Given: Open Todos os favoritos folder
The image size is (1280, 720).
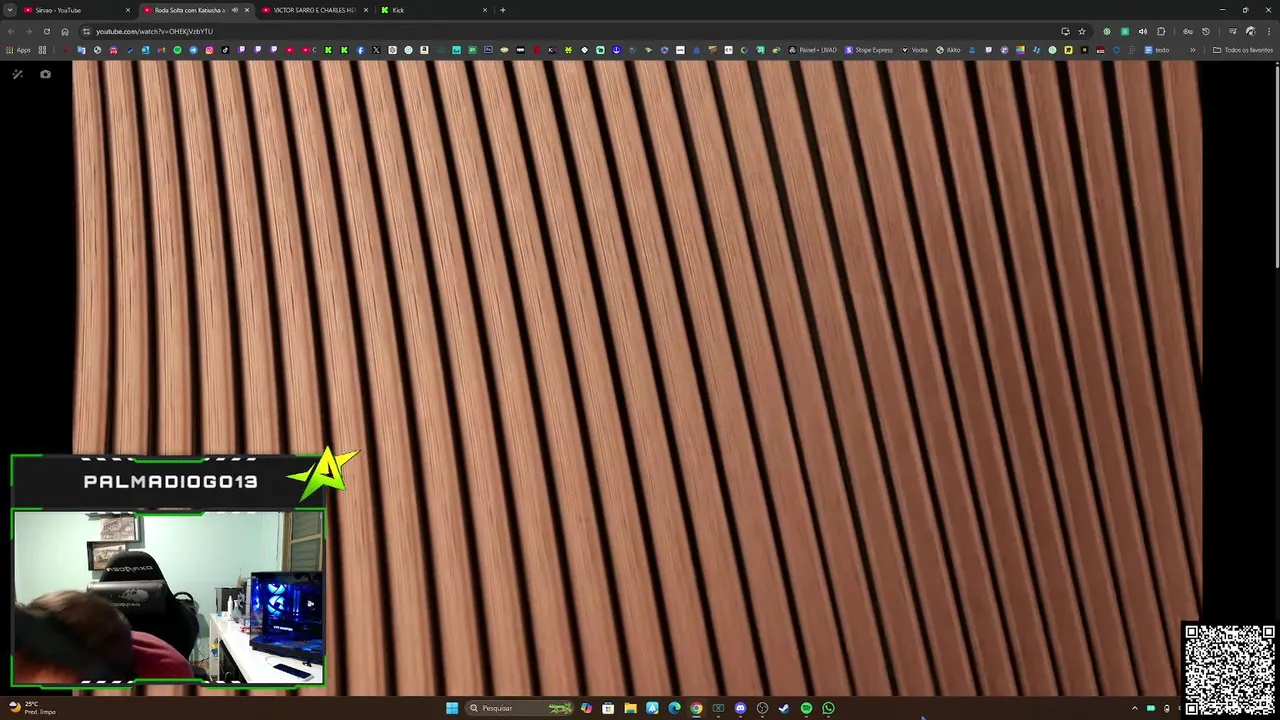Looking at the screenshot, I should 1243,50.
